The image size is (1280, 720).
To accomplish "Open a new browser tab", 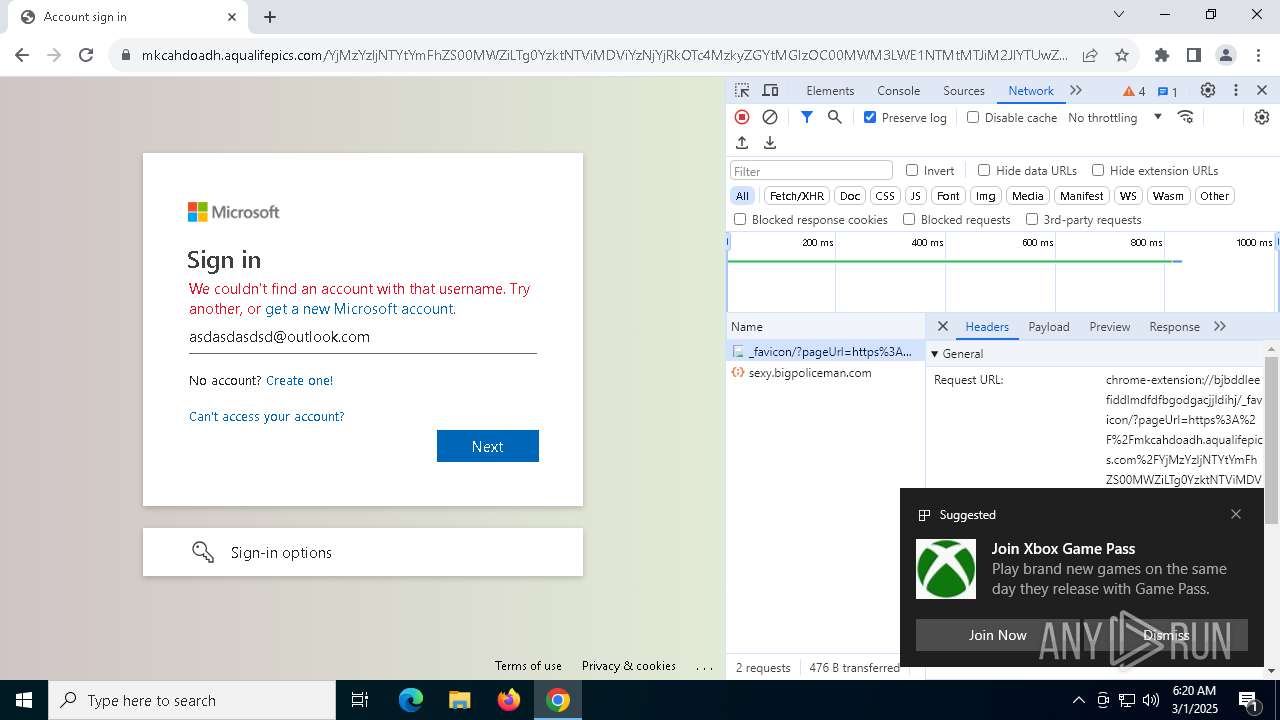I will tap(270, 17).
